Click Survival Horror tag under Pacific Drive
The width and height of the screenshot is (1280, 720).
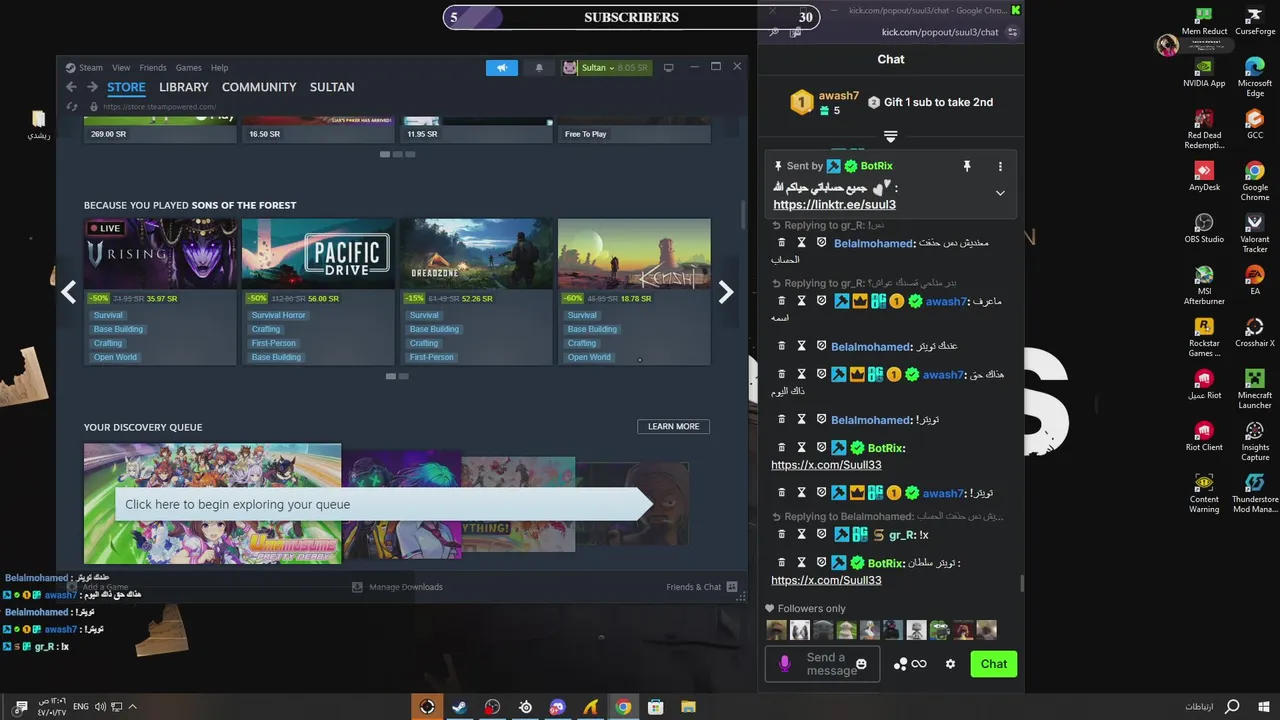point(279,315)
